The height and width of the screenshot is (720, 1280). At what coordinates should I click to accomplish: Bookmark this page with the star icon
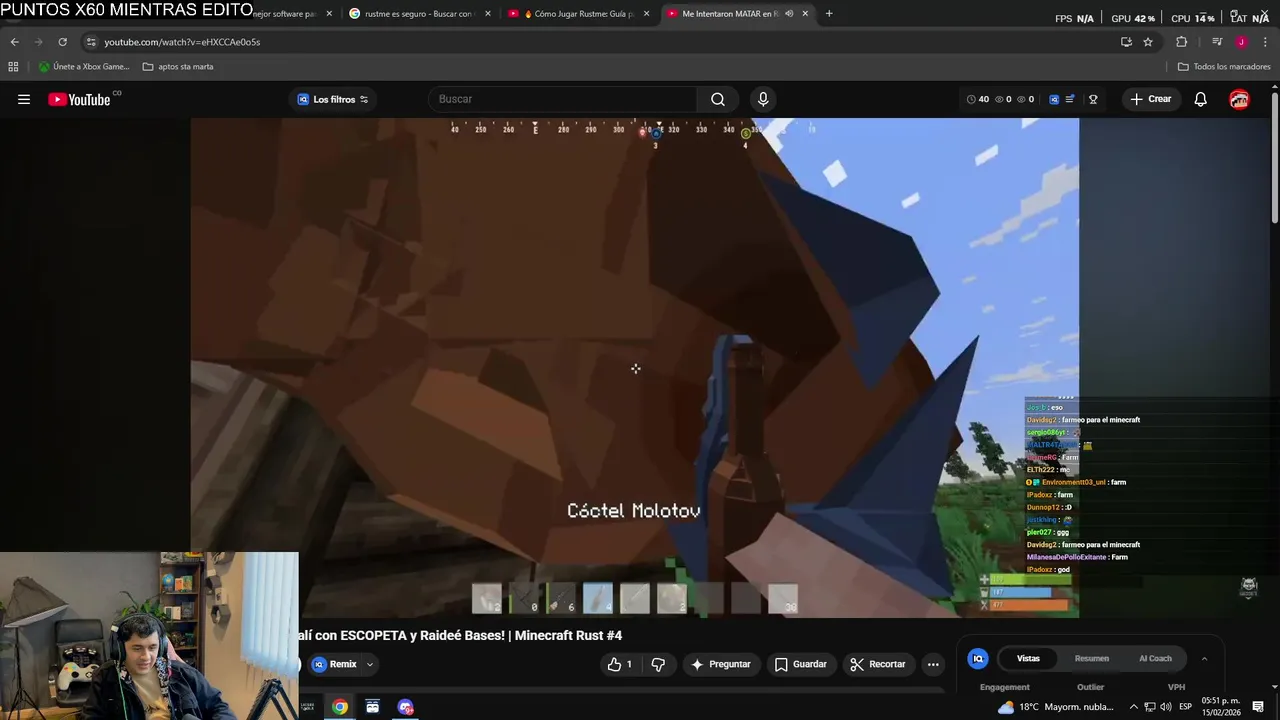click(1148, 42)
